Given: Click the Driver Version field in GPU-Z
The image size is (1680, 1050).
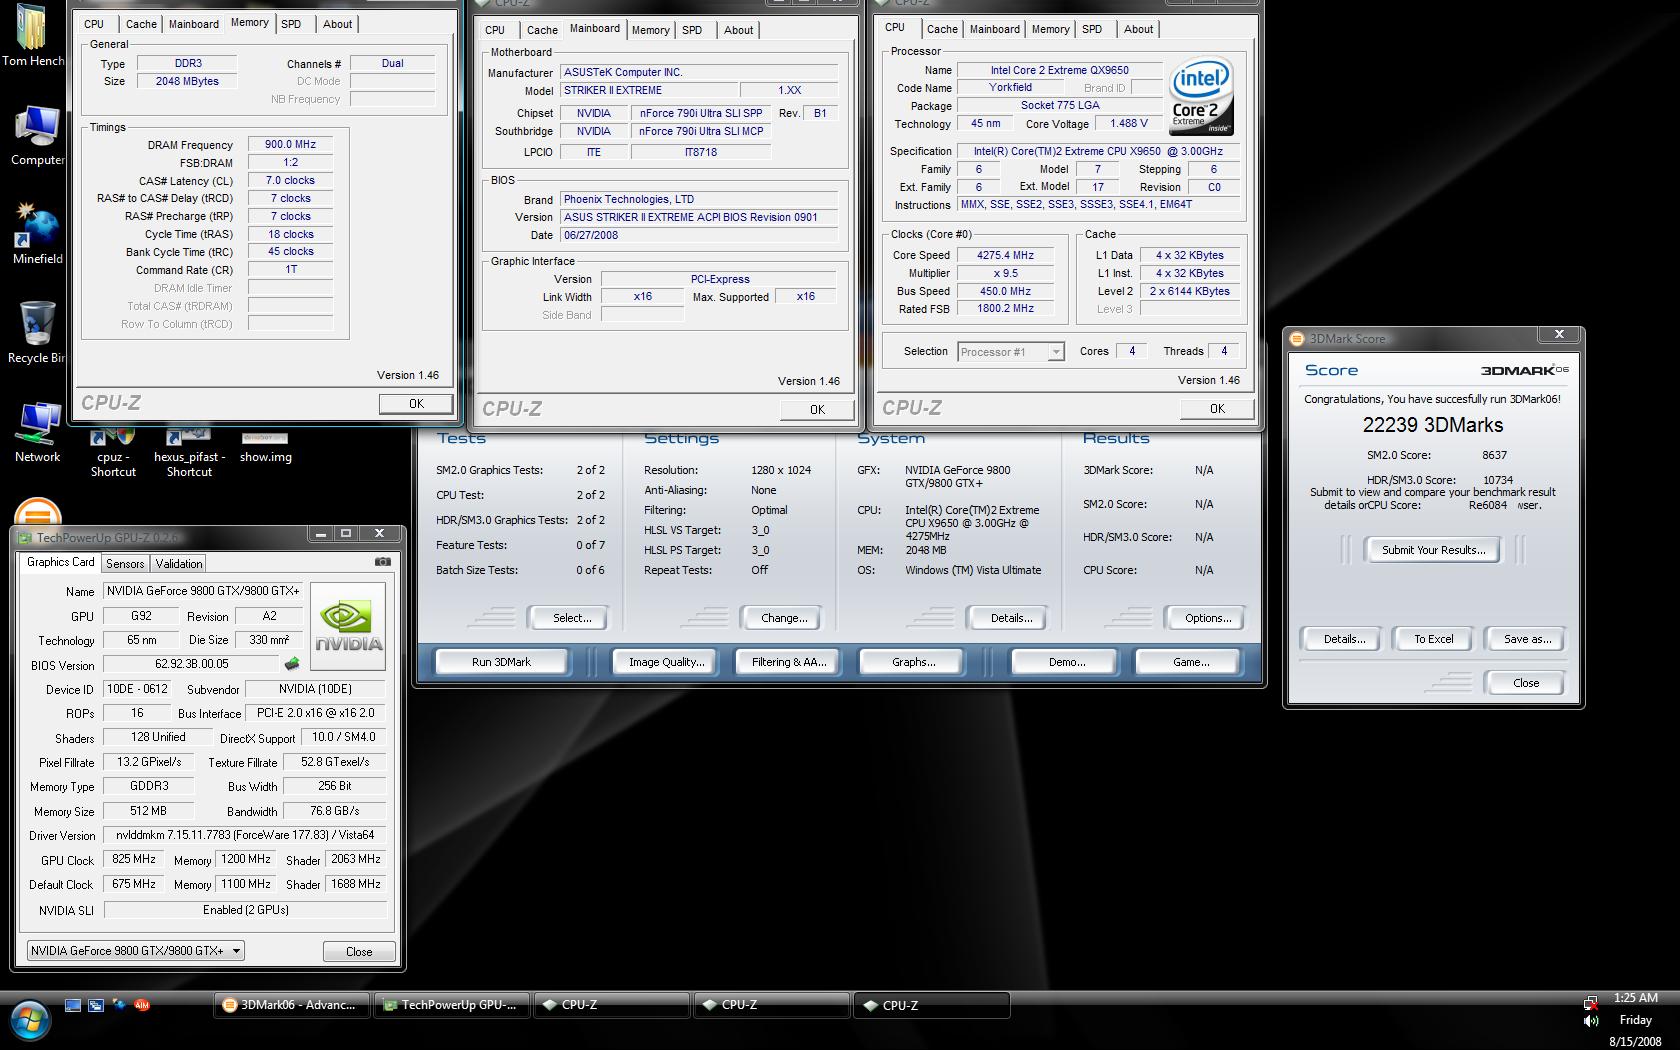Looking at the screenshot, I should coord(245,835).
